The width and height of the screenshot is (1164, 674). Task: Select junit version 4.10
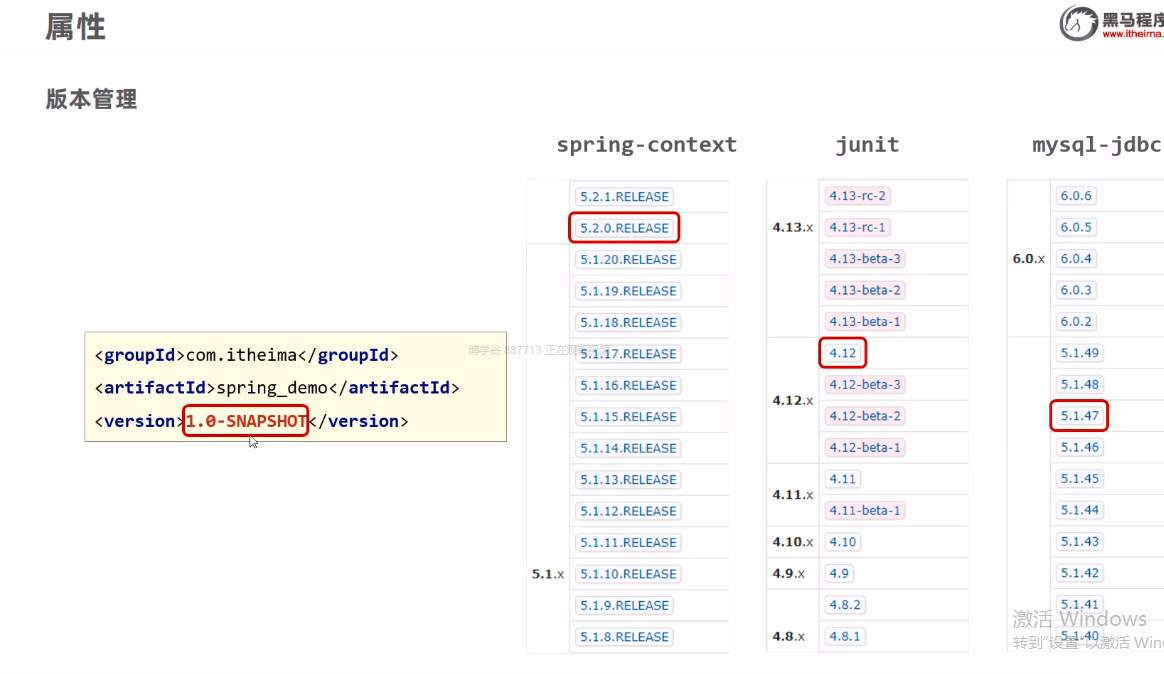point(843,542)
